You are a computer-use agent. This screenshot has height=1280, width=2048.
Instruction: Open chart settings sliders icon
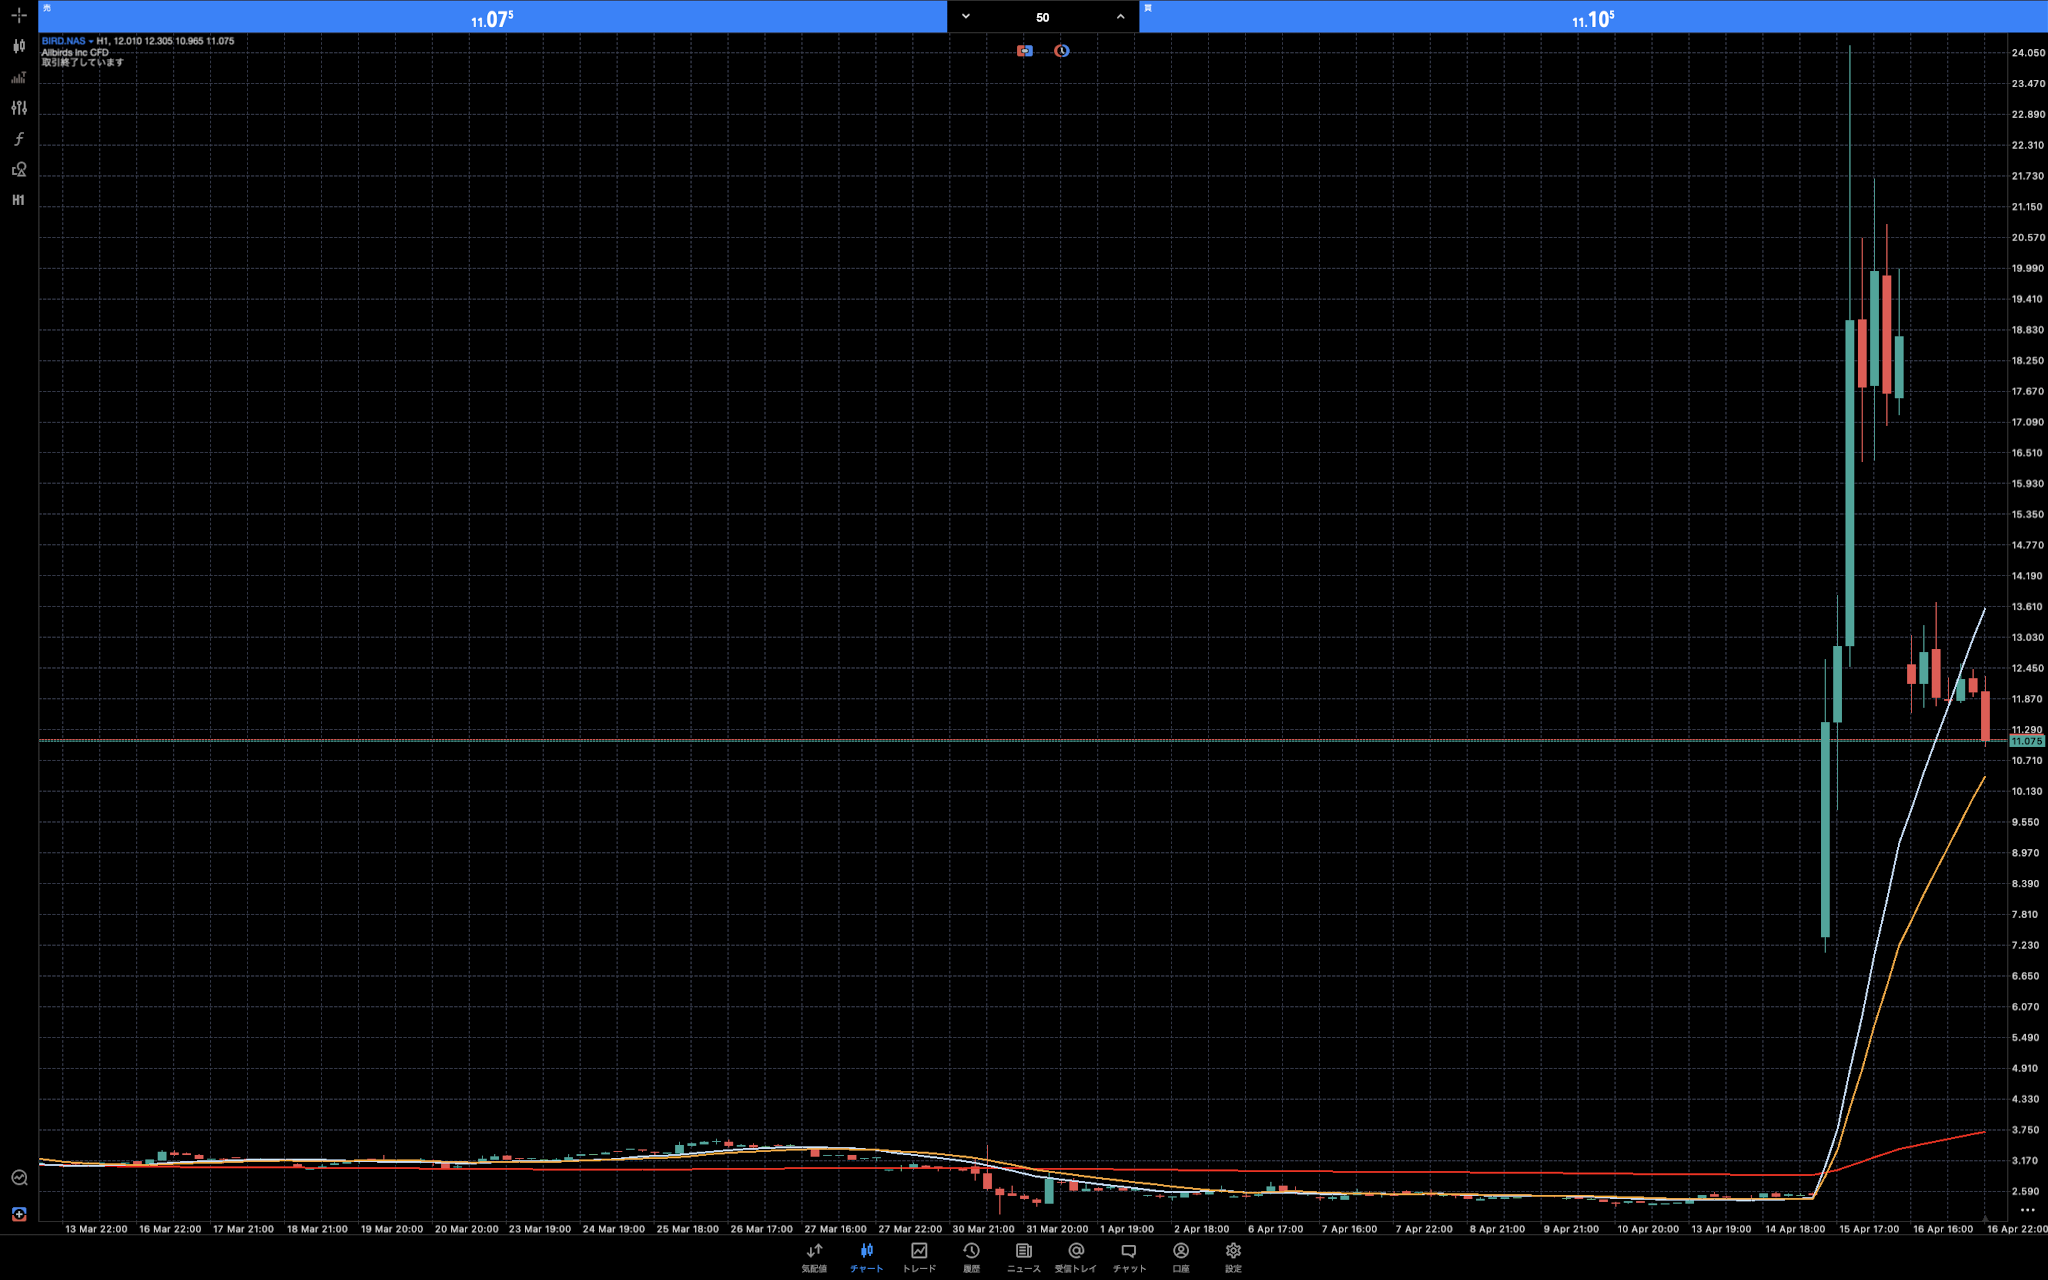(x=18, y=108)
